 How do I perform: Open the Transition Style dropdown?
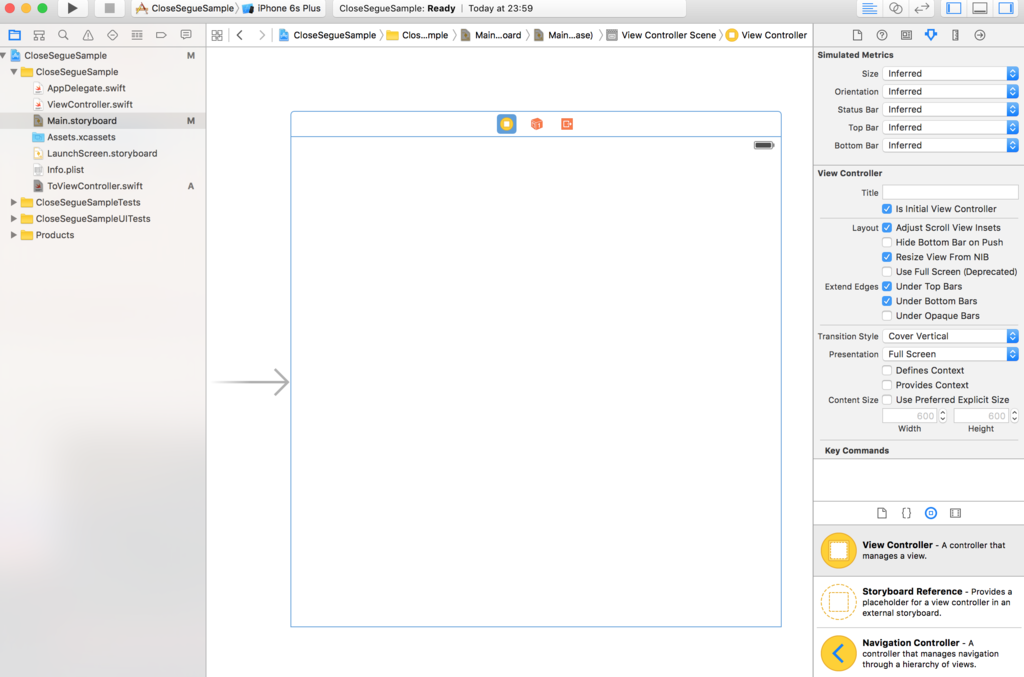click(950, 336)
